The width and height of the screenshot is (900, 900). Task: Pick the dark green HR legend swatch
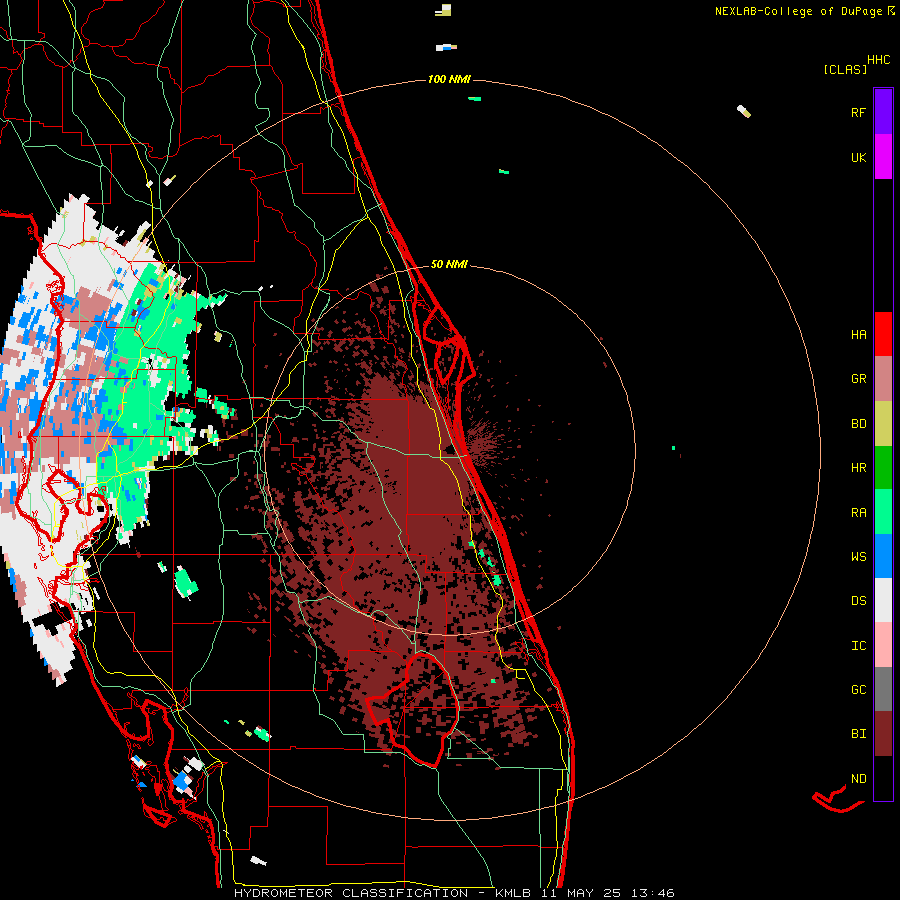pos(883,467)
